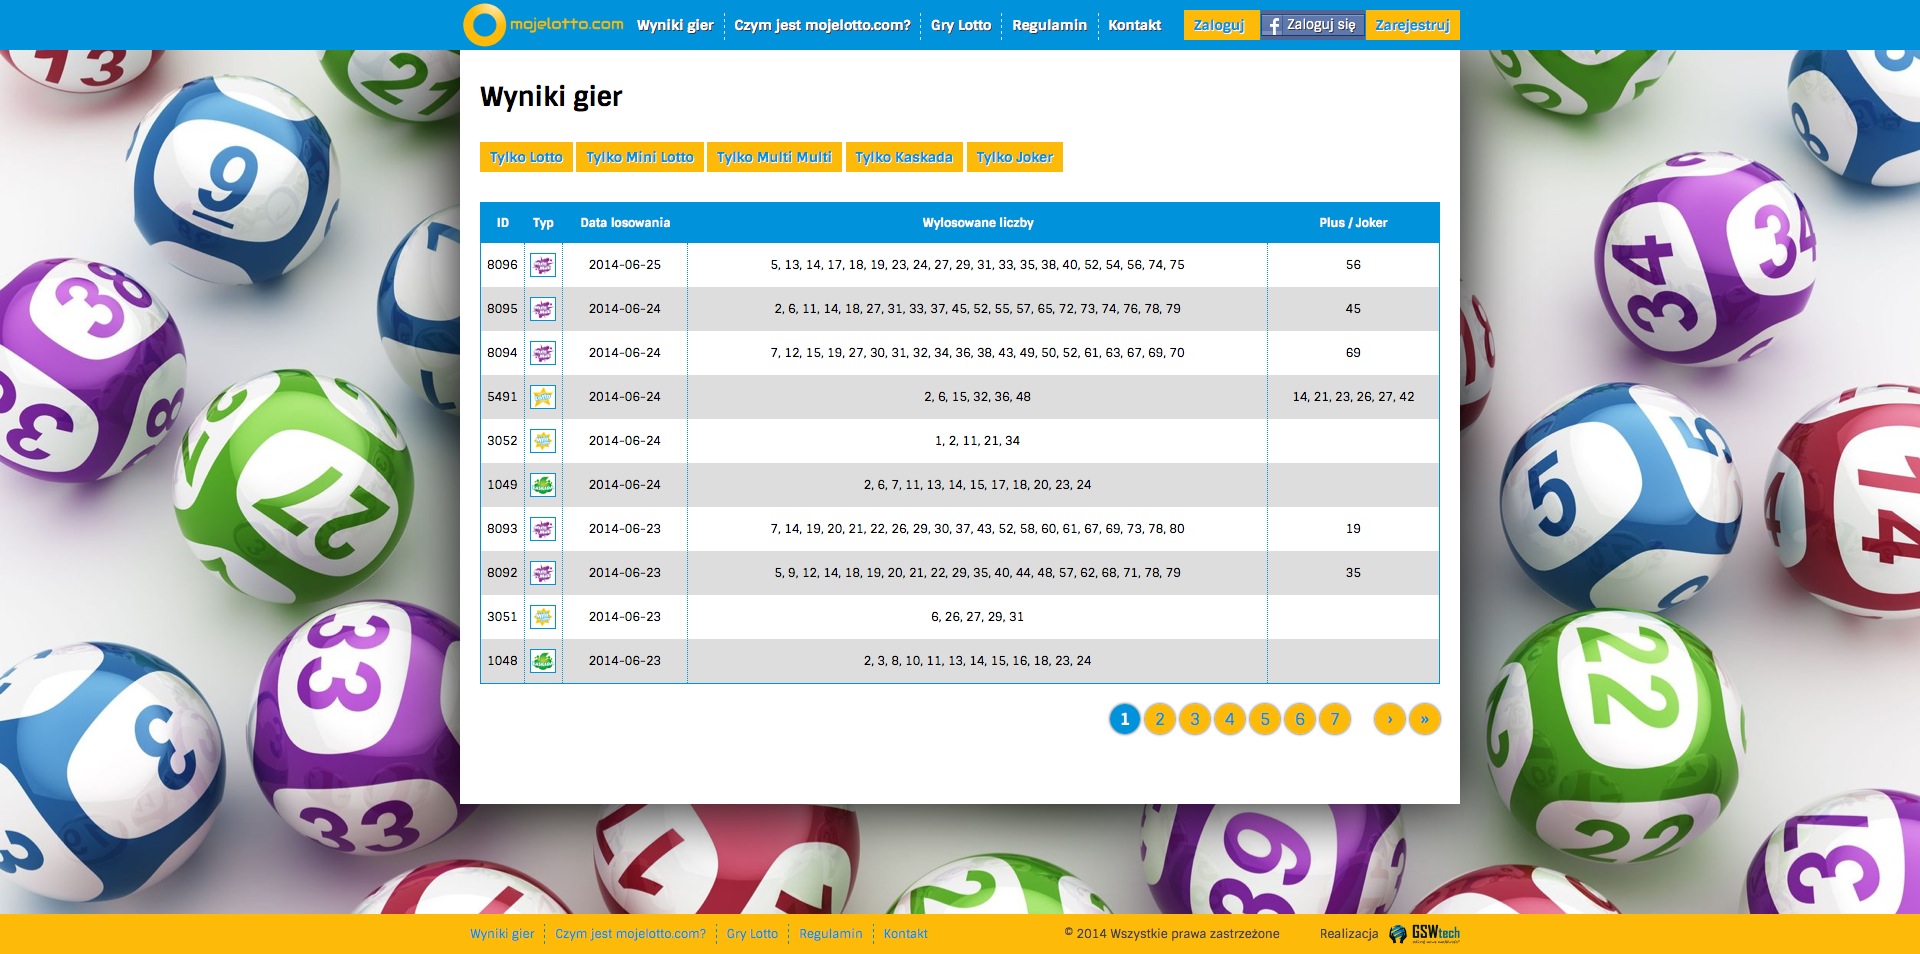Click drawn numbers 1, 2, 11, 21, 34
This screenshot has width=1920, height=954.
[977, 441]
